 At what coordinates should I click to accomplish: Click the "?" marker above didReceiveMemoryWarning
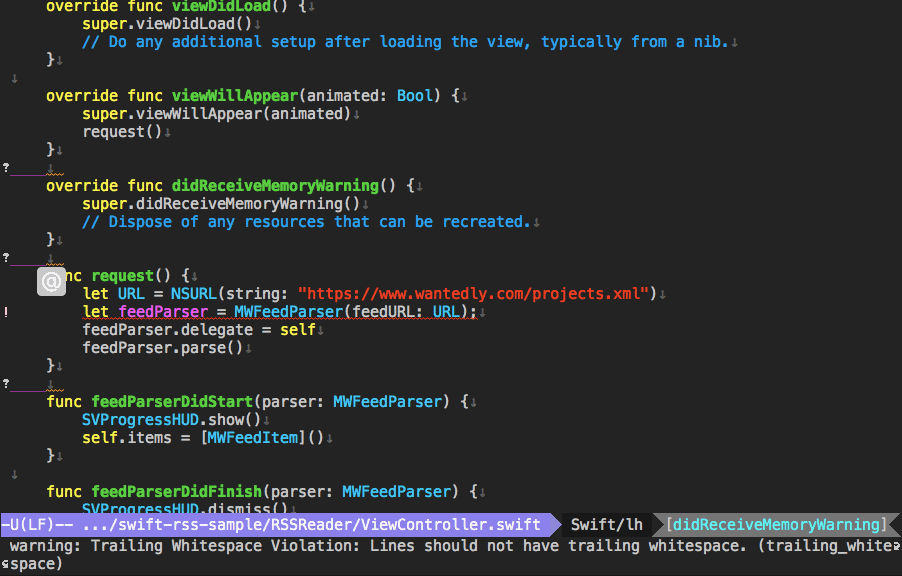[x=6, y=165]
